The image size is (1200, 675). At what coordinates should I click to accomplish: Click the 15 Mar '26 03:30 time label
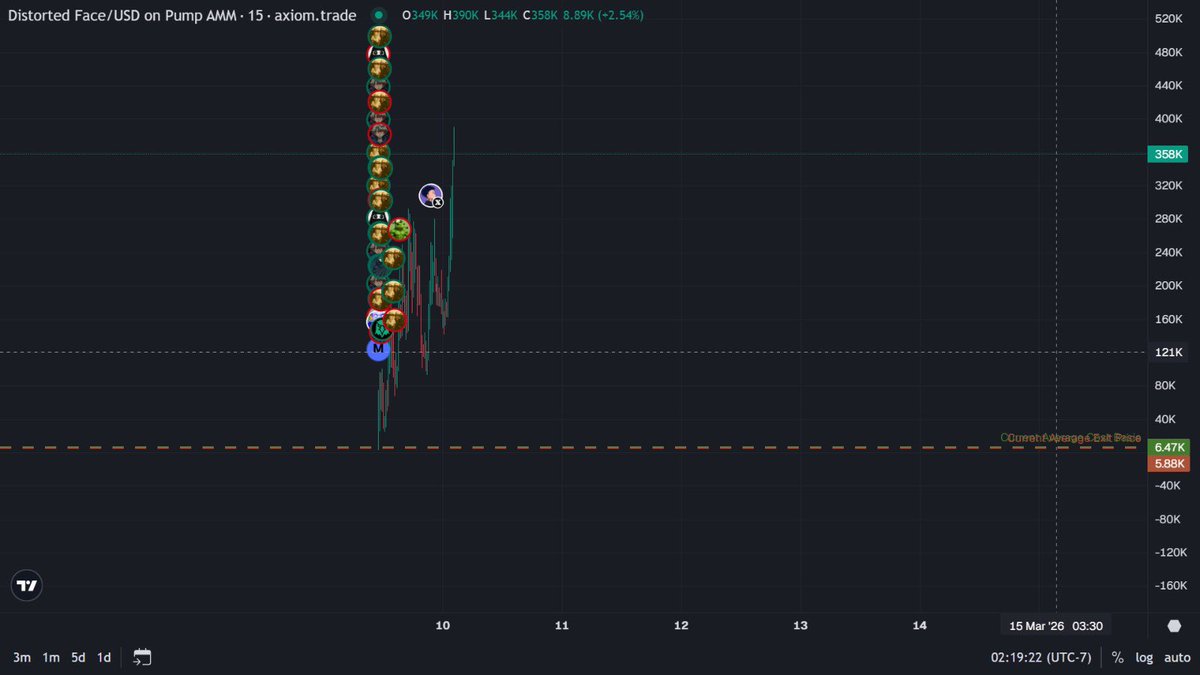[x=1056, y=625]
